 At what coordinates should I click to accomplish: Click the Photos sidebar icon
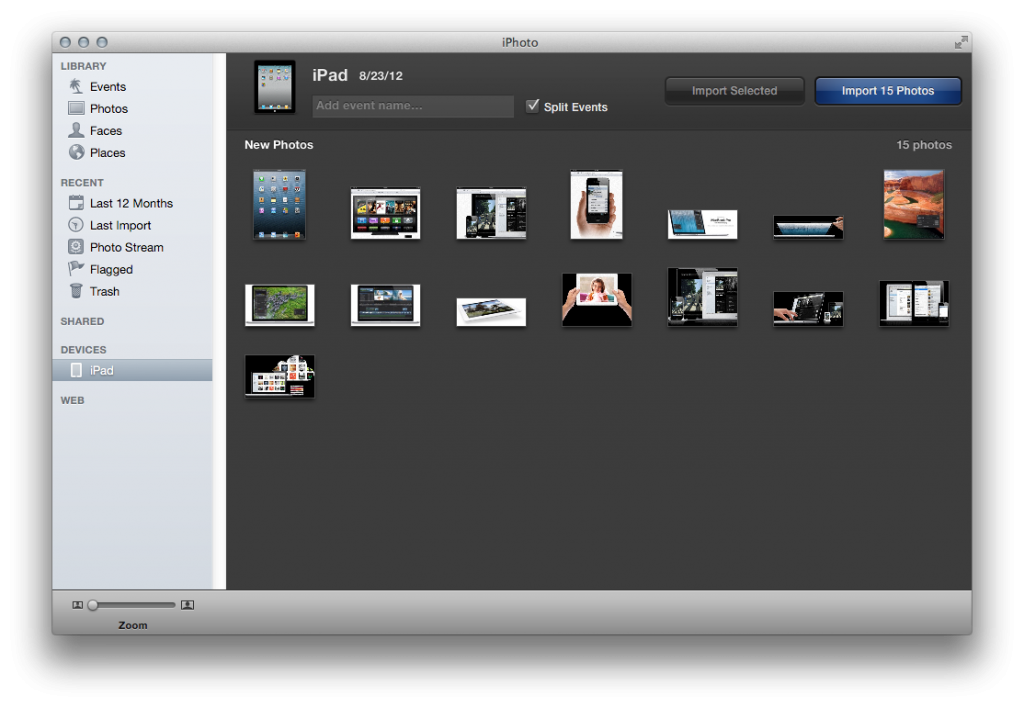[76, 108]
